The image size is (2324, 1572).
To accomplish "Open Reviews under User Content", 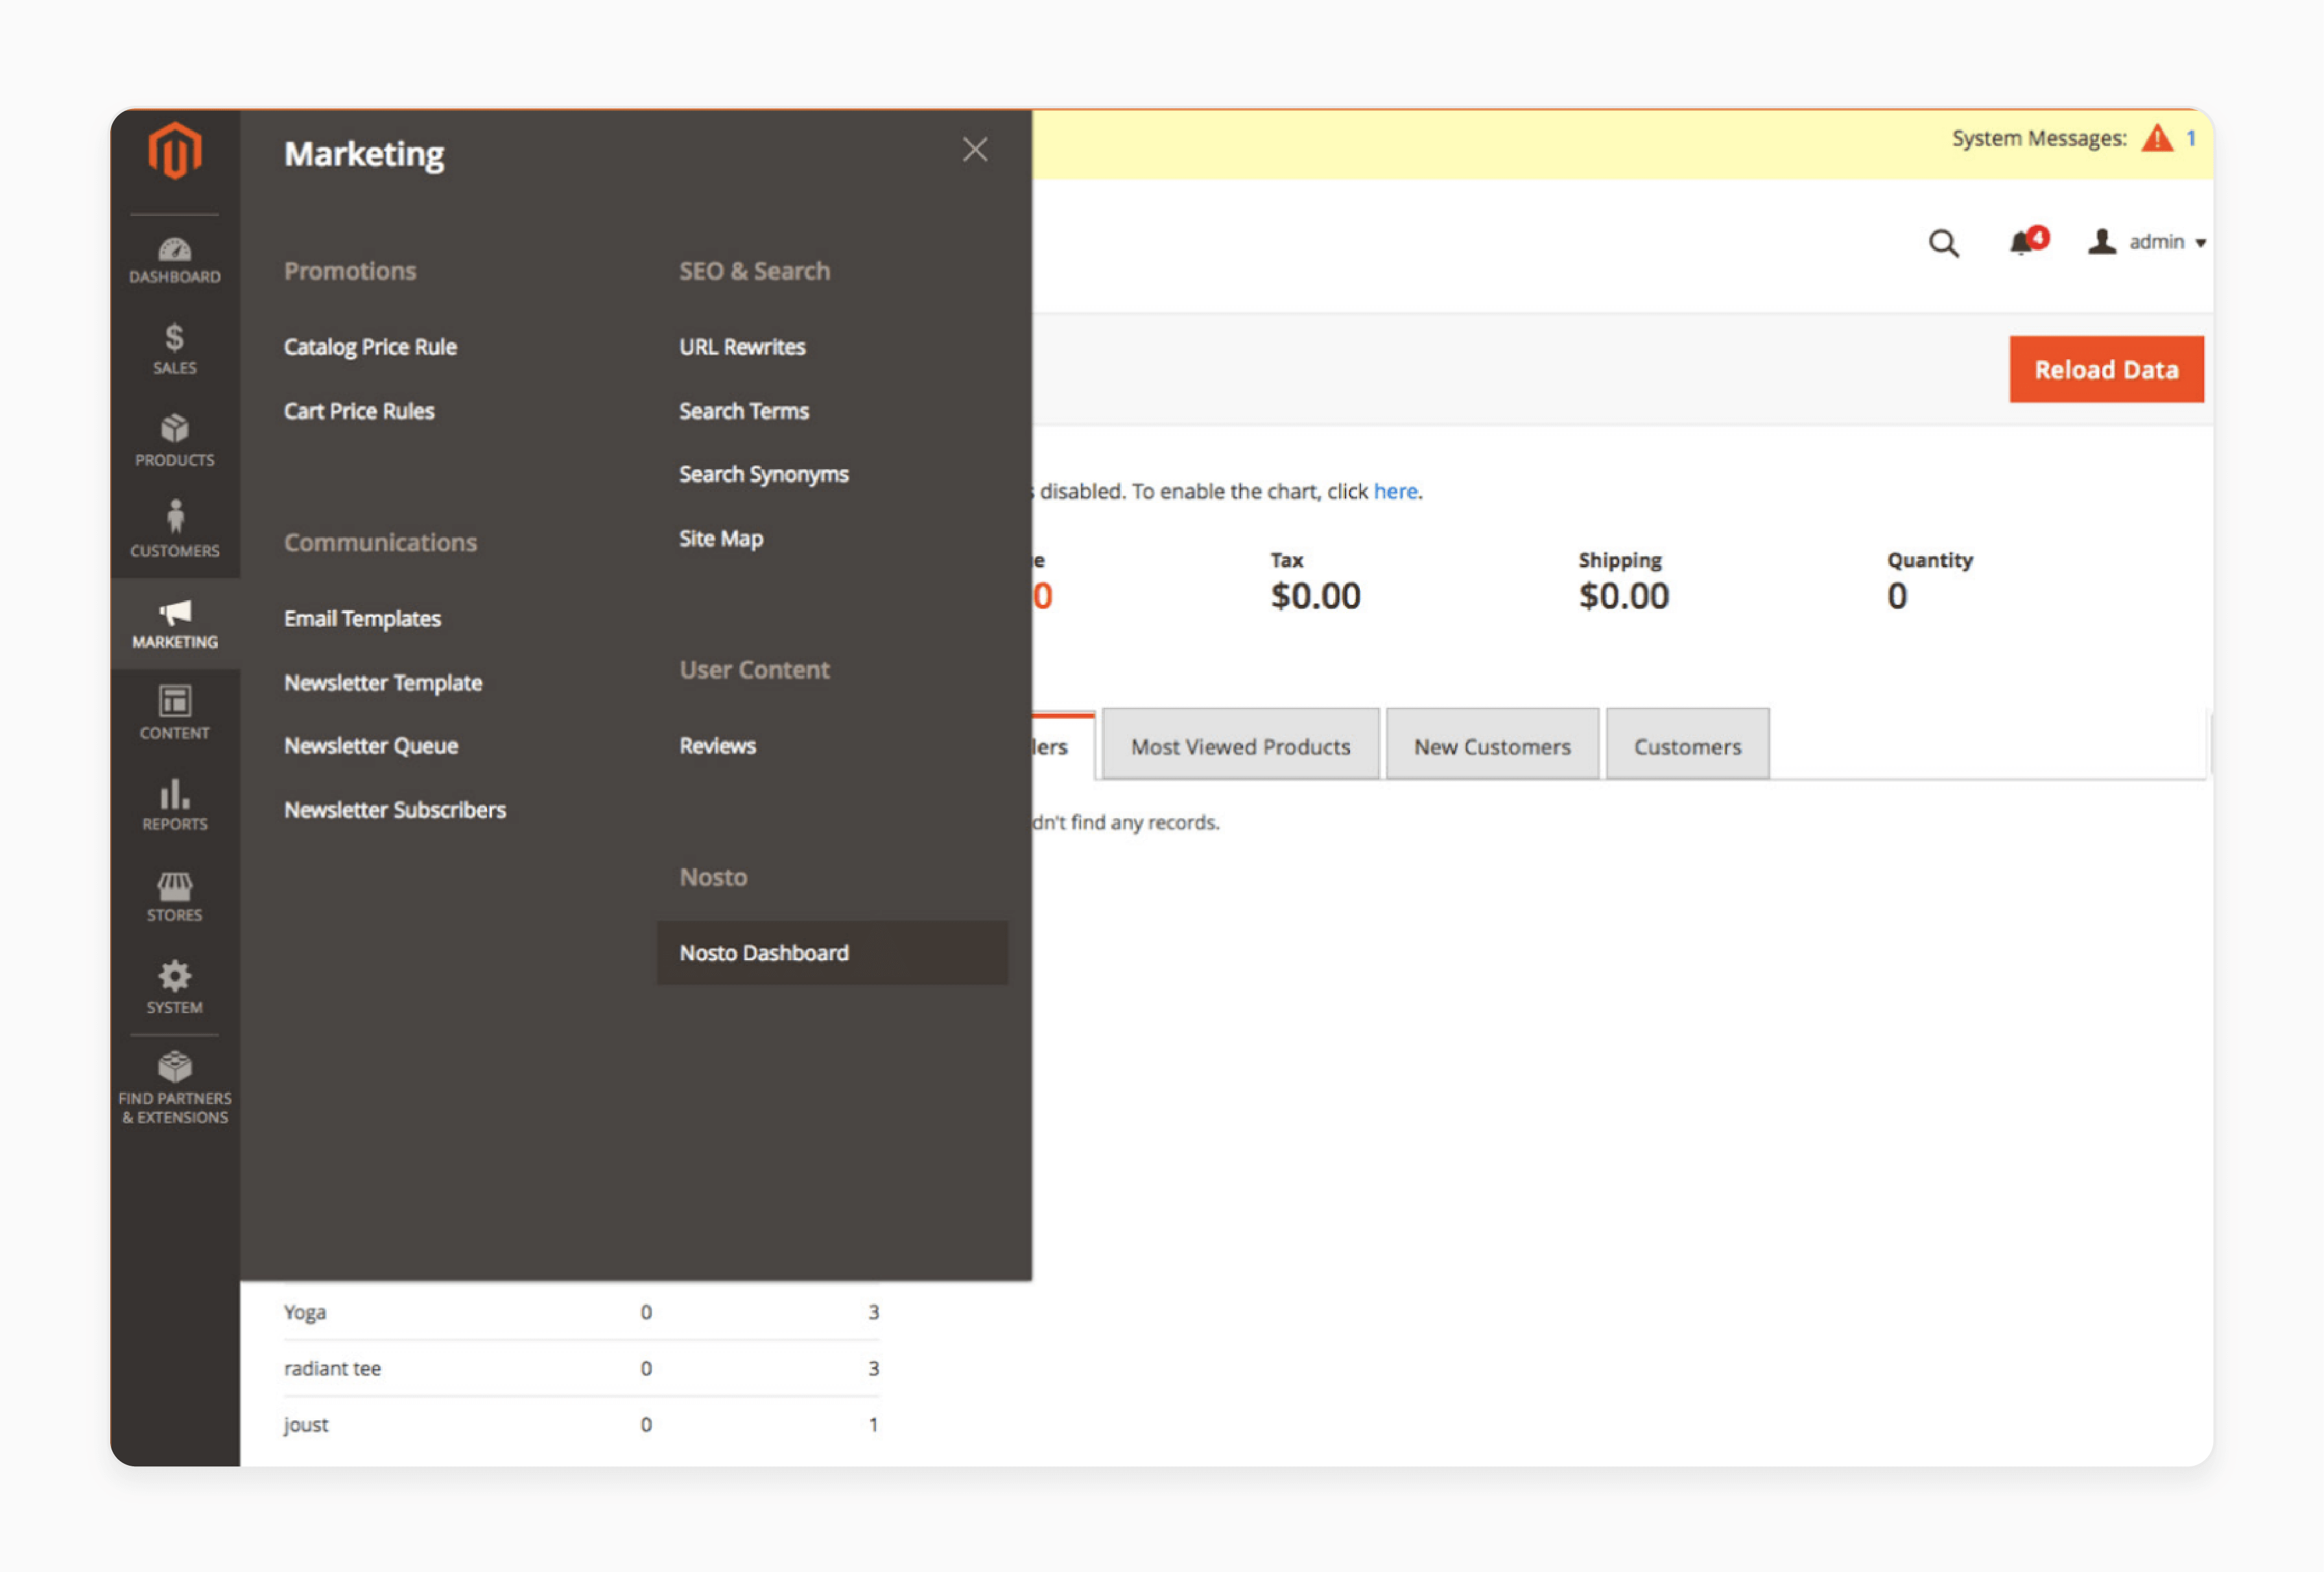I will 718,746.
